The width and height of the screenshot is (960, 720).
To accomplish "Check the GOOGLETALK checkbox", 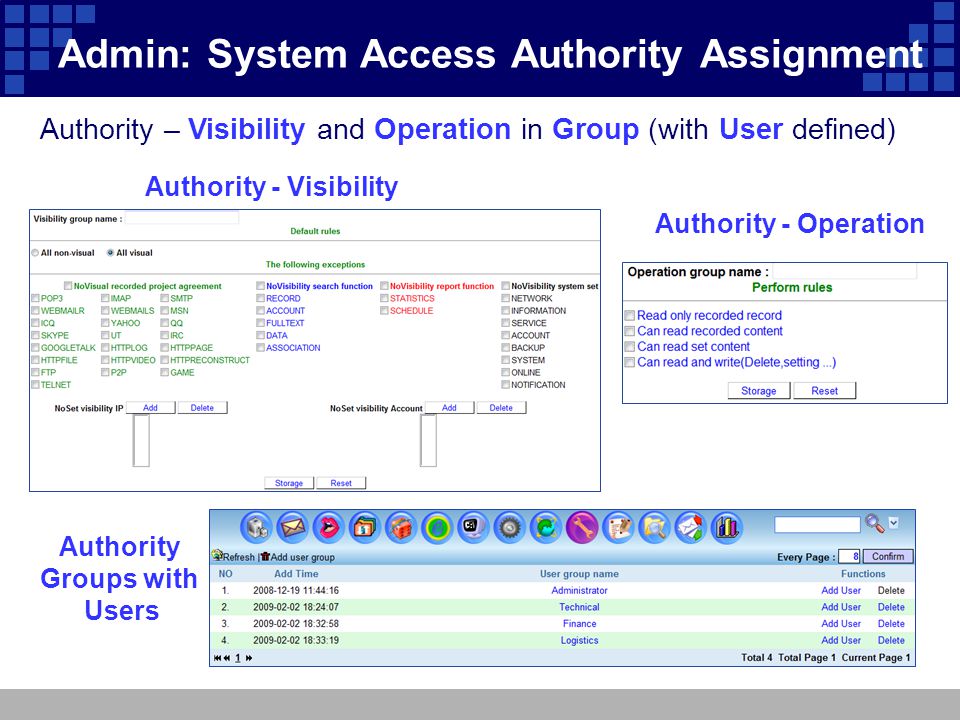I will 36,348.
